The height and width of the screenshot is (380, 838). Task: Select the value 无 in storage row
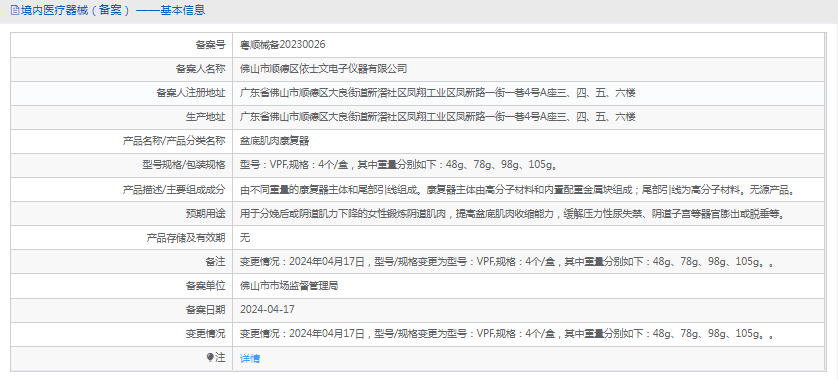[x=245, y=238]
